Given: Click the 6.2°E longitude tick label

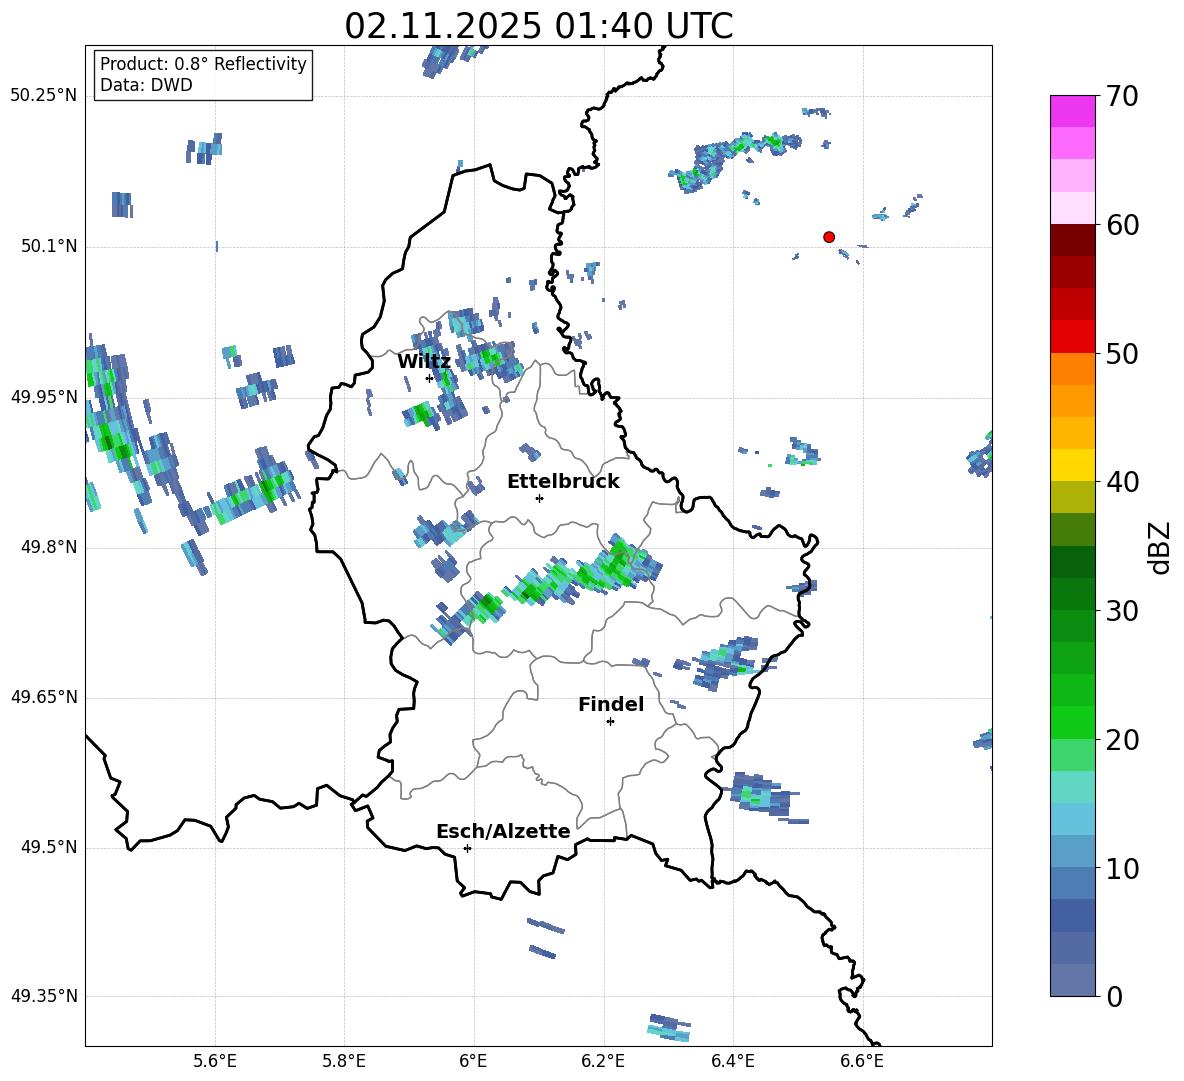Looking at the screenshot, I should coord(604,1060).
